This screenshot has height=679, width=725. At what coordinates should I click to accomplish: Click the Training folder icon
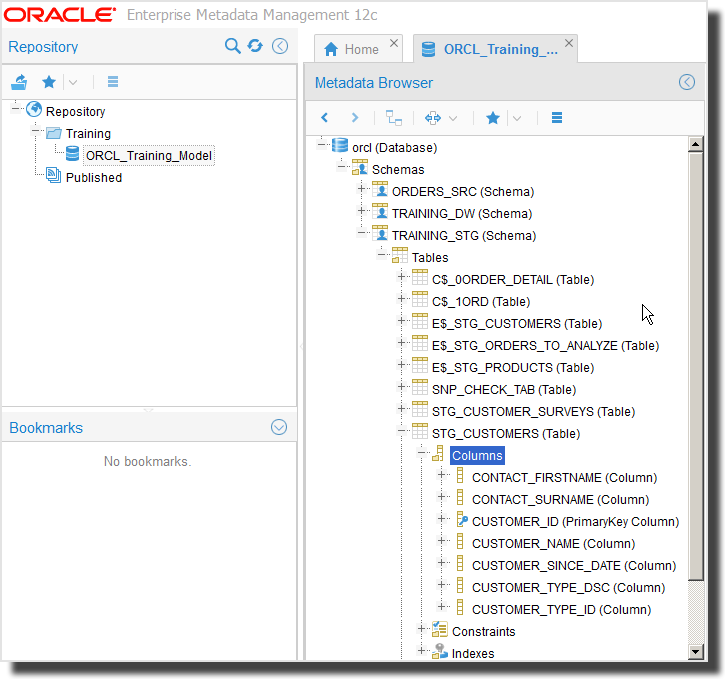coord(54,133)
